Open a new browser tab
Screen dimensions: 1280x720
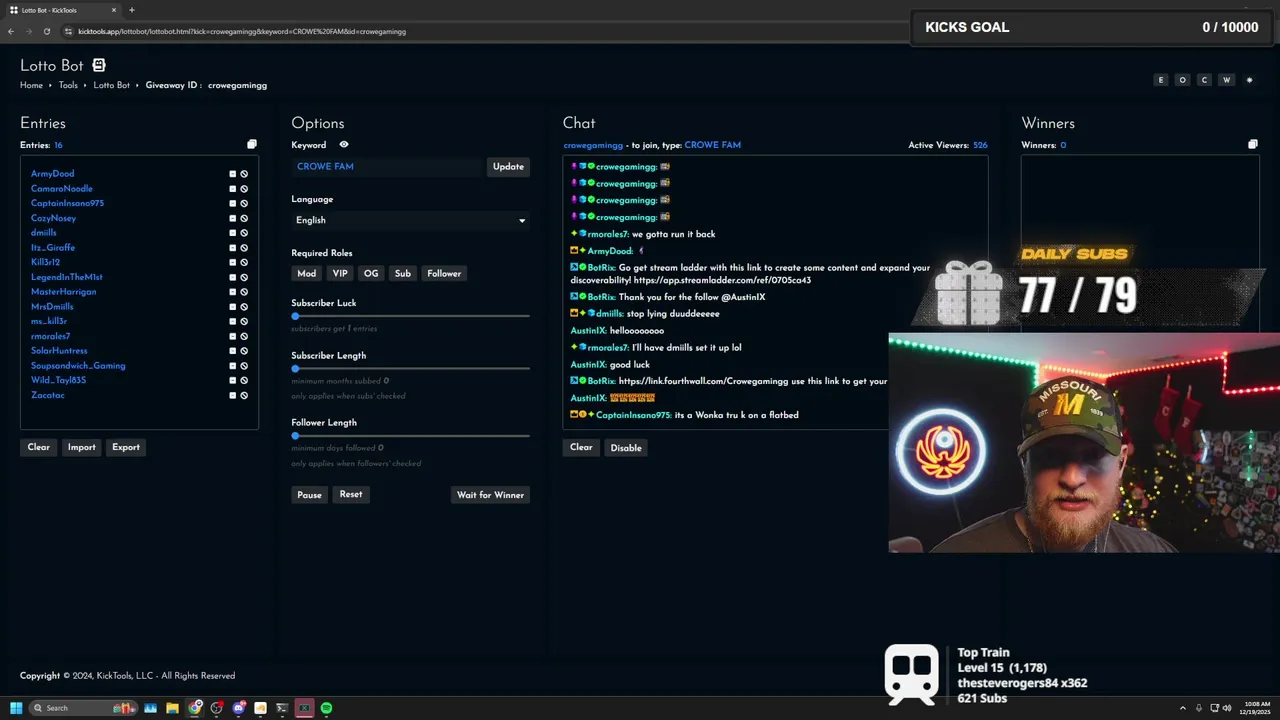132,10
